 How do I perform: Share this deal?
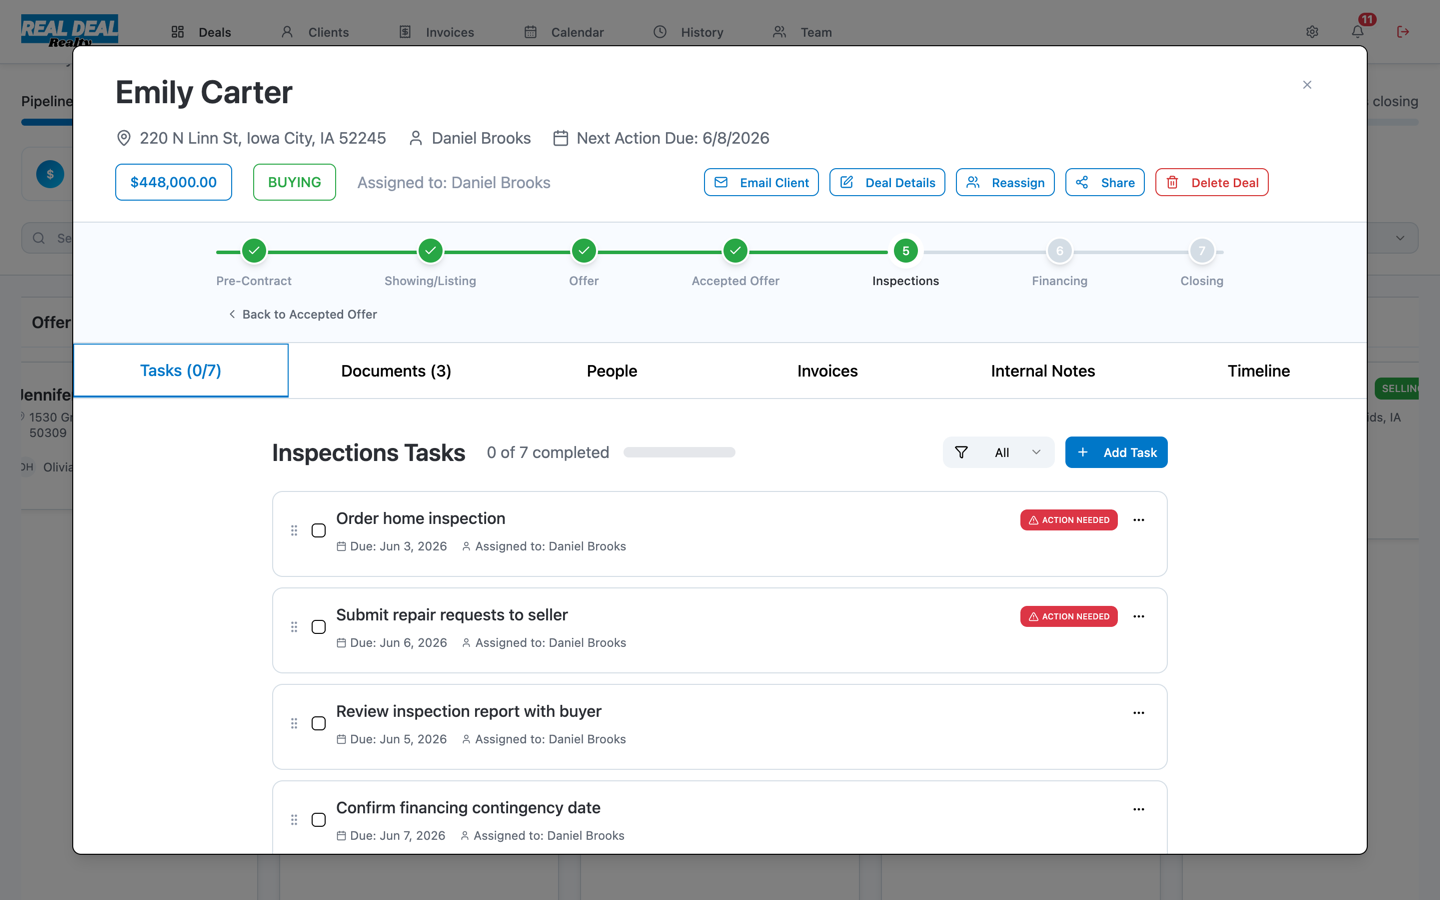pos(1105,182)
